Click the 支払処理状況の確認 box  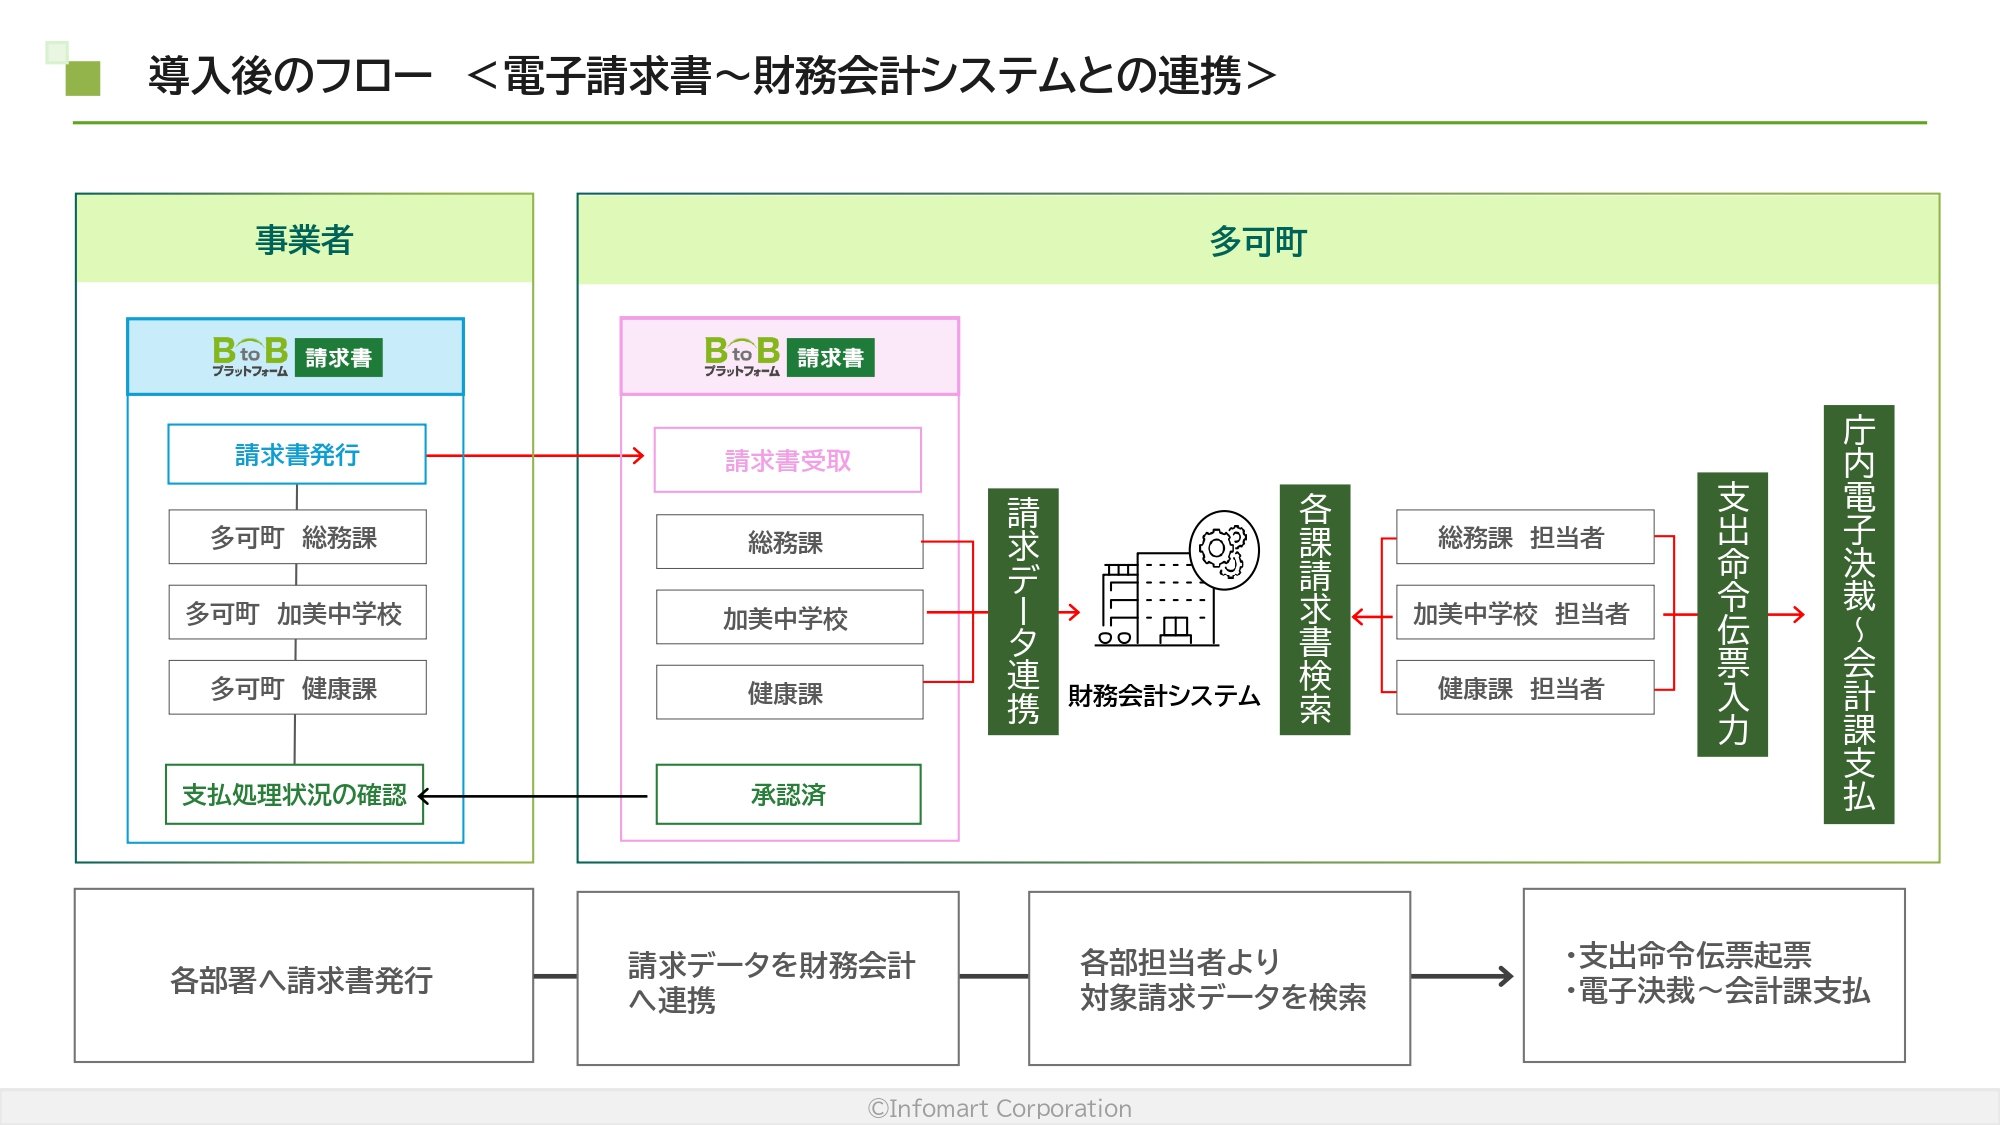294,794
